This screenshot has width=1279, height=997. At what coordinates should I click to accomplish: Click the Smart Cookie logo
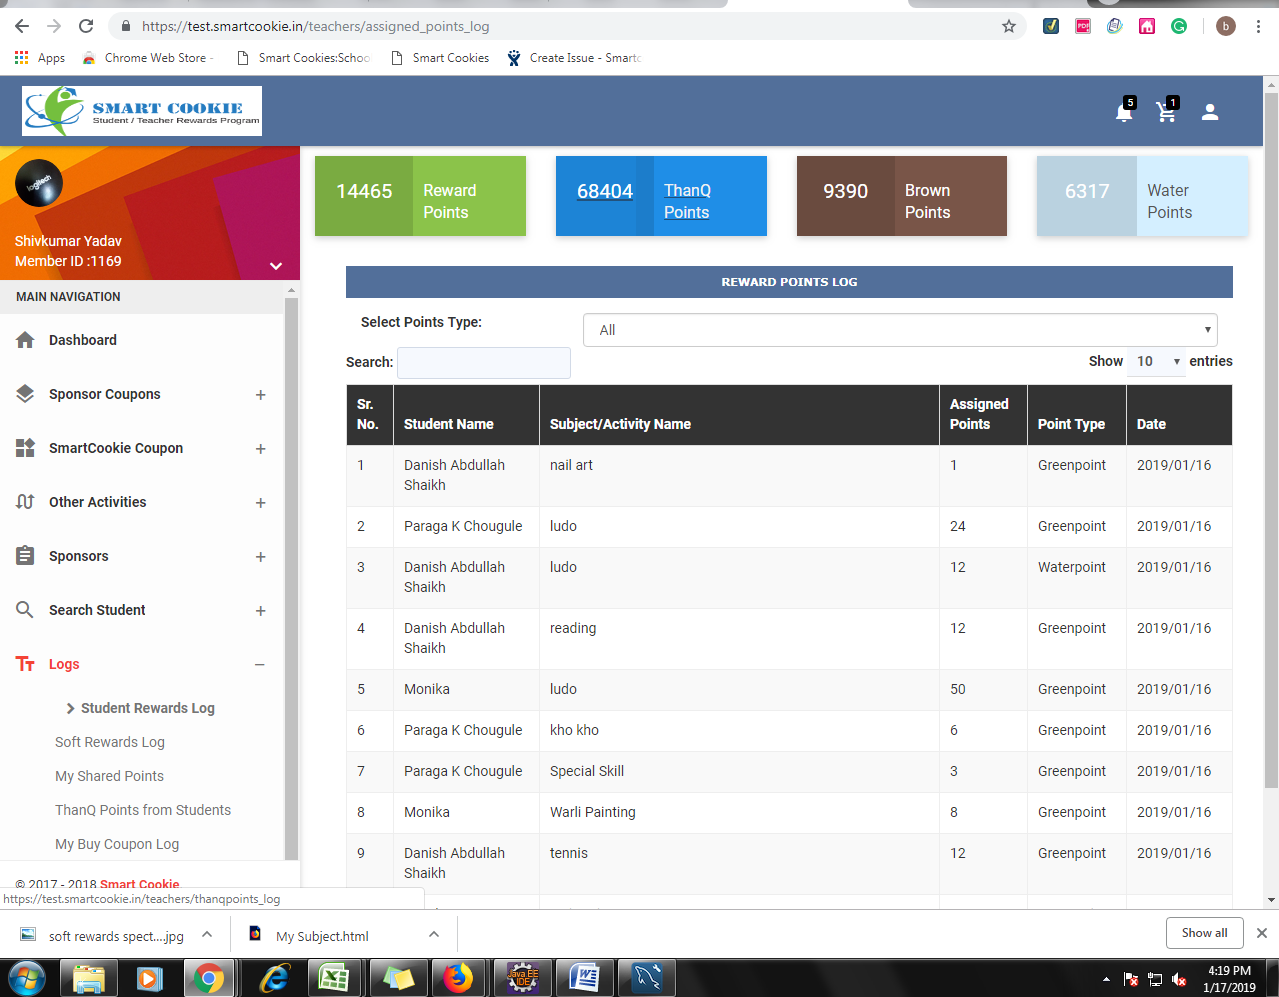click(142, 111)
